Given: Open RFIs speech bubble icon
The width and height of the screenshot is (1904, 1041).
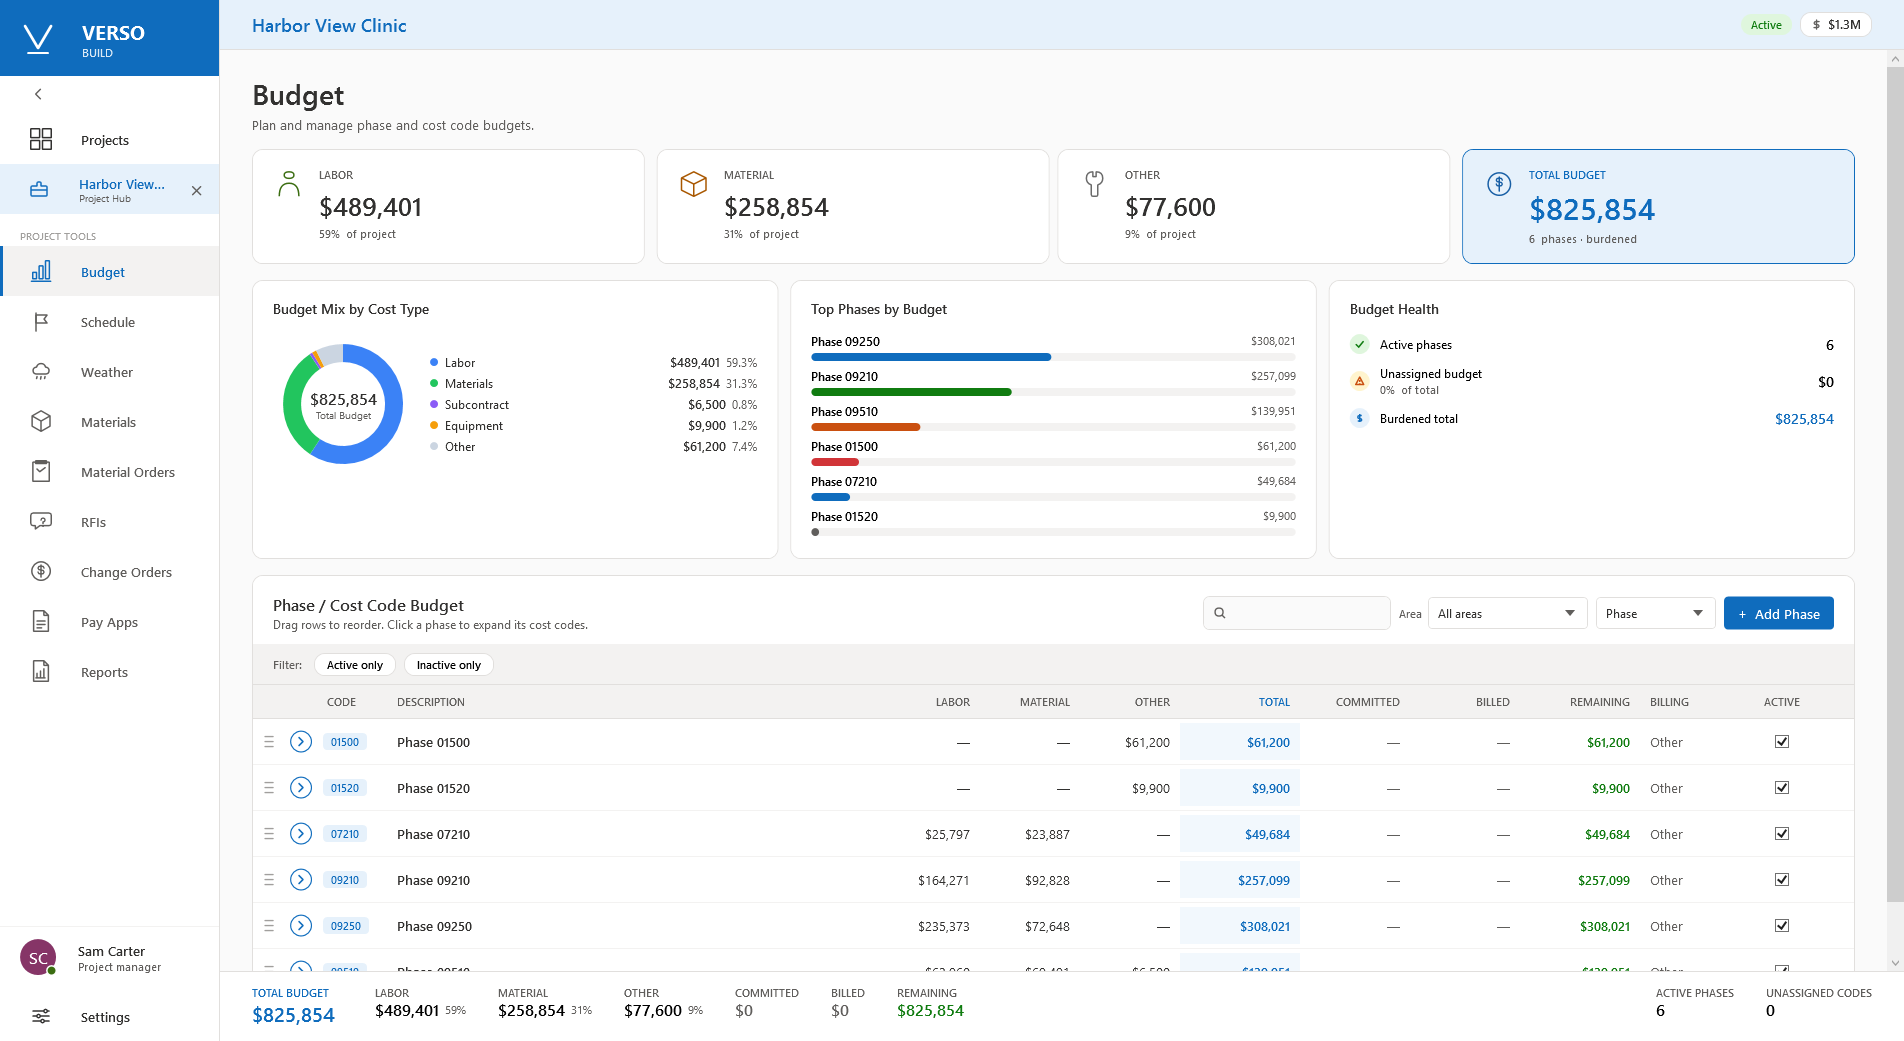Looking at the screenshot, I should point(41,522).
